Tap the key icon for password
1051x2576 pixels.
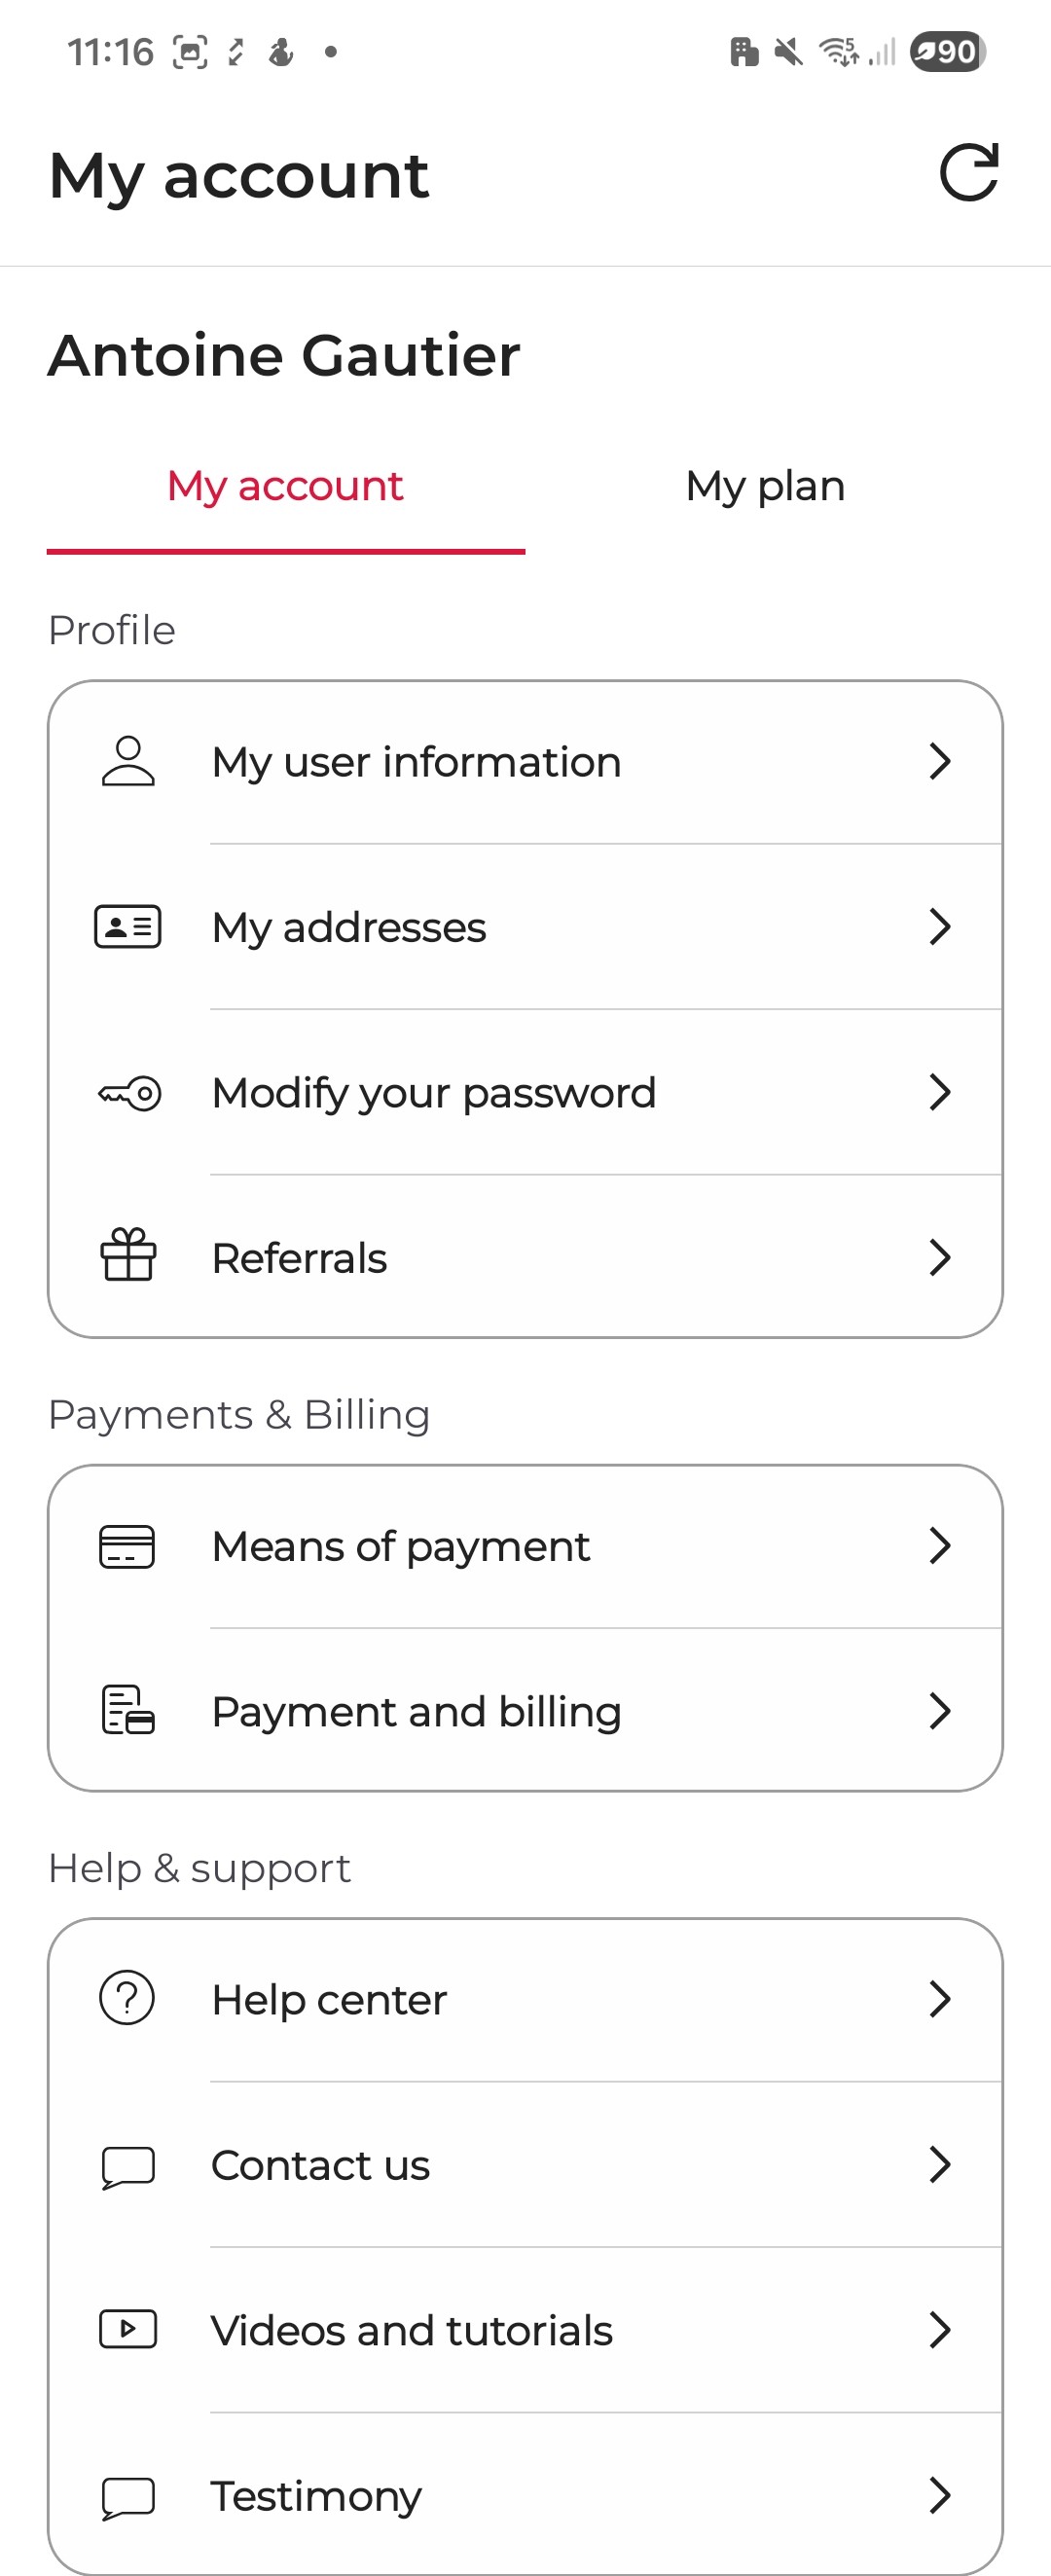pyautogui.click(x=129, y=1093)
